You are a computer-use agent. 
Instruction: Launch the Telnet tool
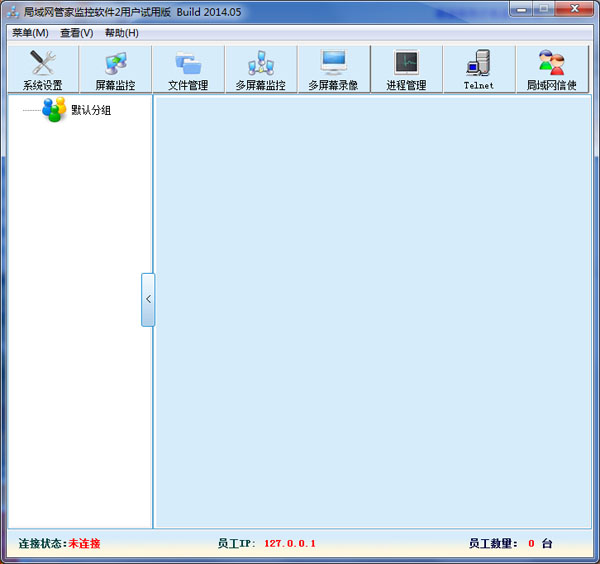point(479,70)
